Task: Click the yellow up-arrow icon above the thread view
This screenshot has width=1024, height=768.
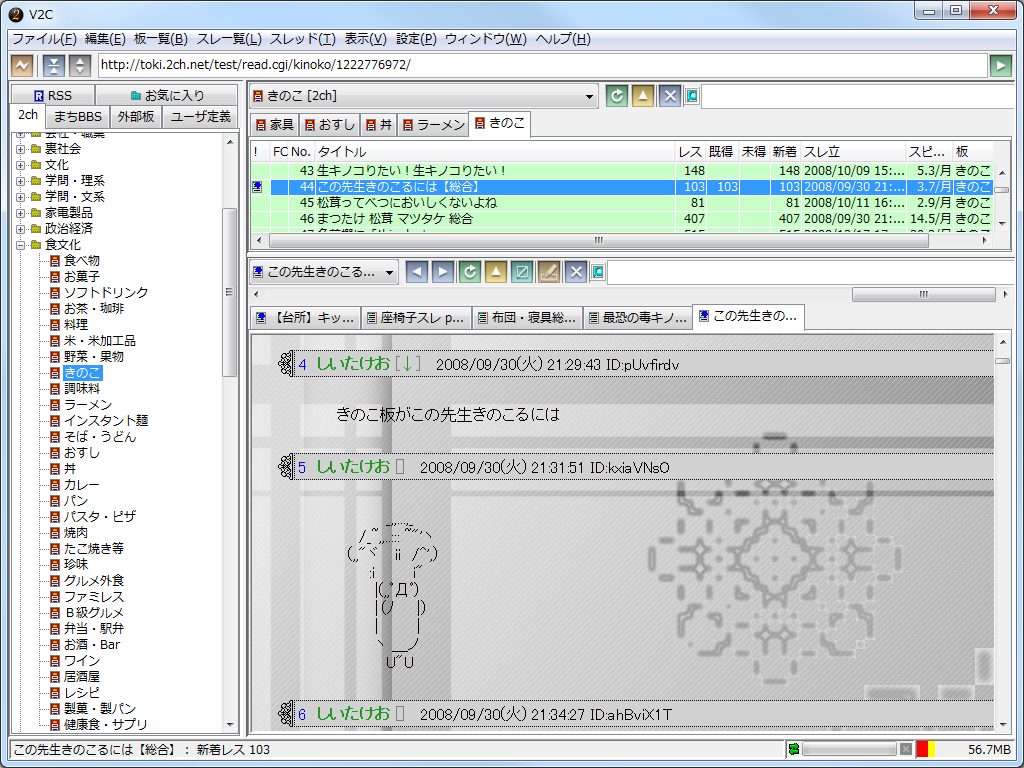Action: point(495,271)
